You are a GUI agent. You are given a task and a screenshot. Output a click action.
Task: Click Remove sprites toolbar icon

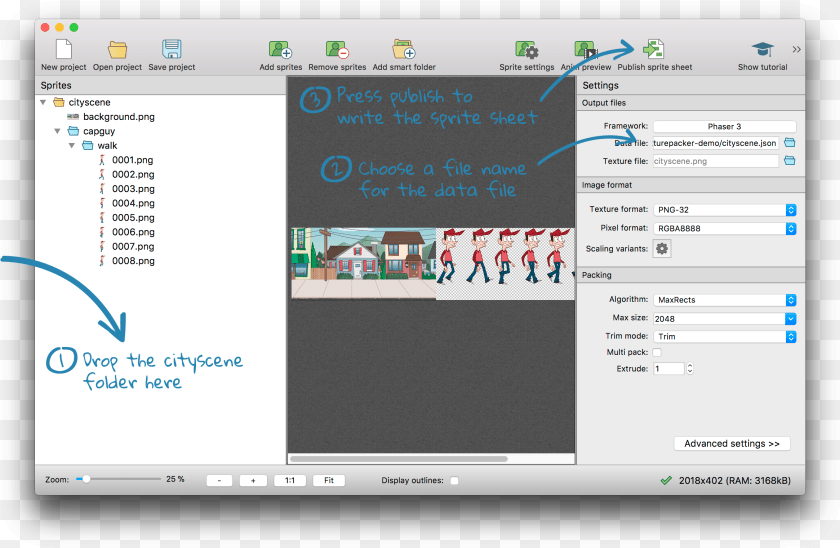tap(337, 50)
